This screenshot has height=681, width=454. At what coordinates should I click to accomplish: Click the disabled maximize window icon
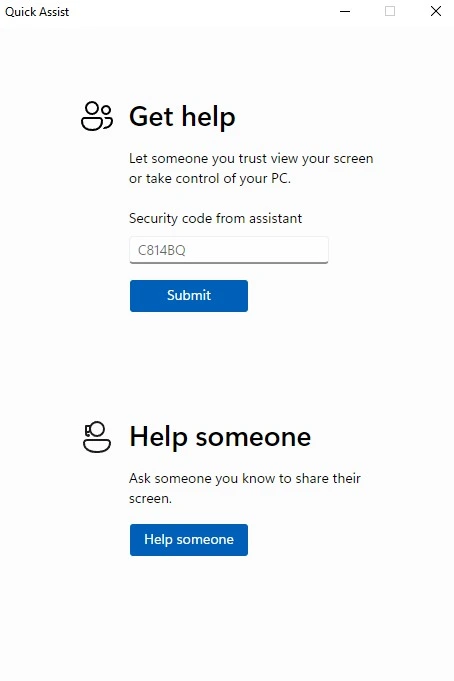390,11
